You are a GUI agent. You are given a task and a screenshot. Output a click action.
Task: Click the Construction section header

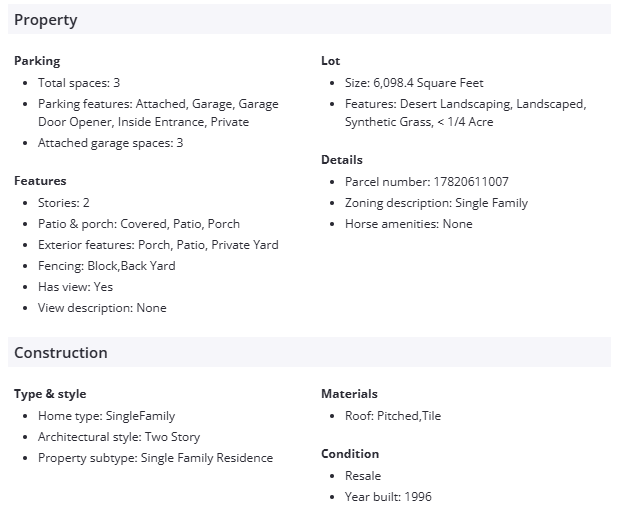tap(61, 353)
